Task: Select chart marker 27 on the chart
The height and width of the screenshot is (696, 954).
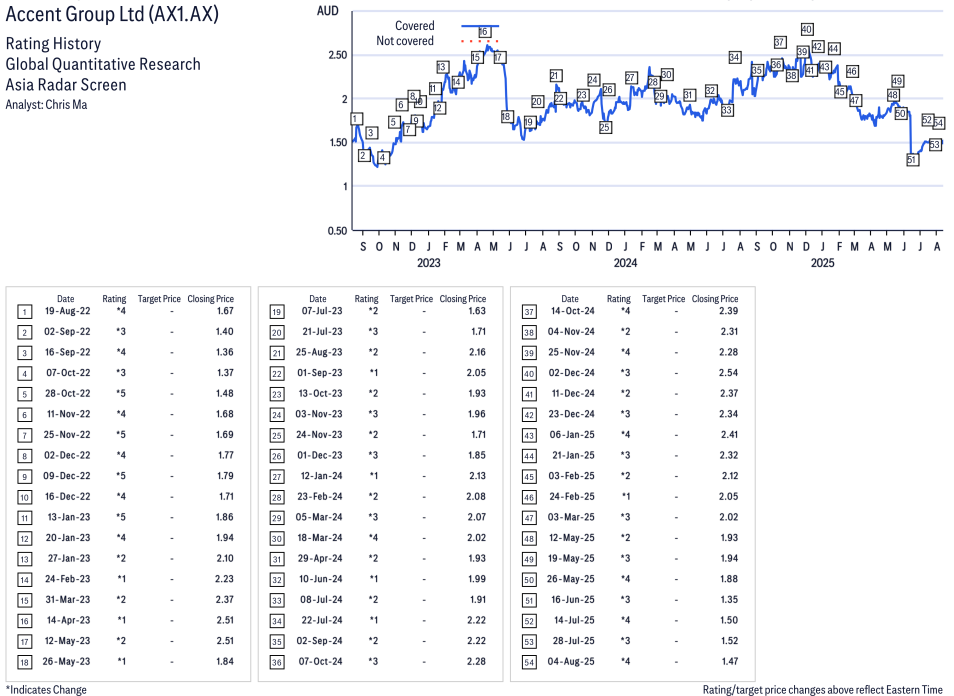Action: [631, 78]
